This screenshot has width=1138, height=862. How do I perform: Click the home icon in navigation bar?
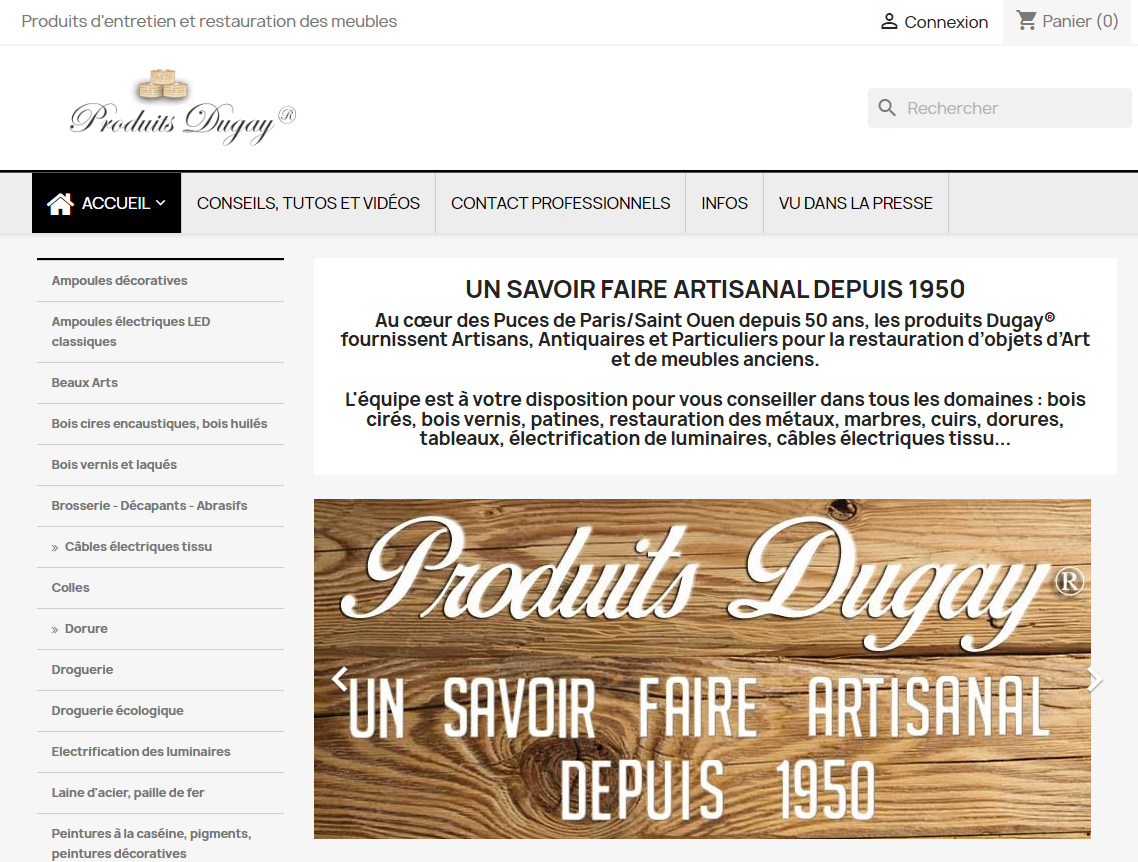click(60, 204)
